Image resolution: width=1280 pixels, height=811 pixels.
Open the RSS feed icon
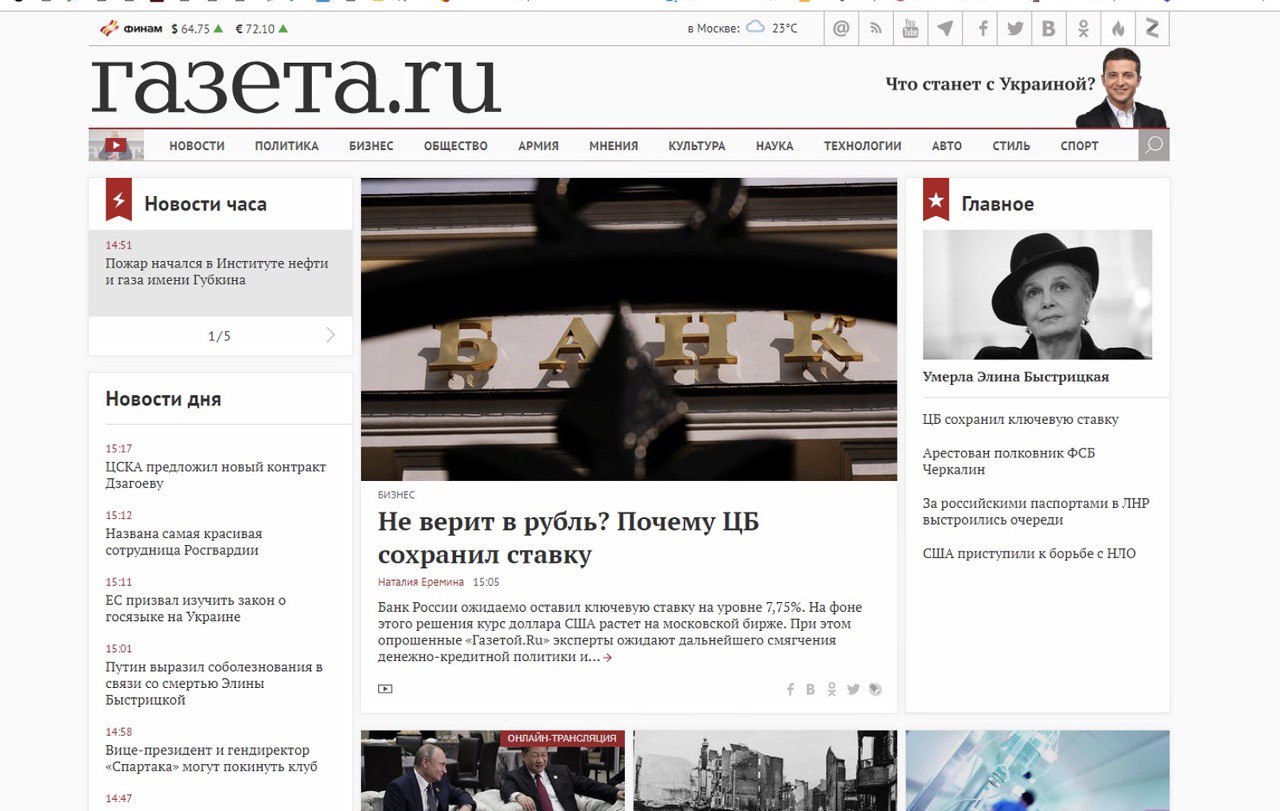click(876, 29)
